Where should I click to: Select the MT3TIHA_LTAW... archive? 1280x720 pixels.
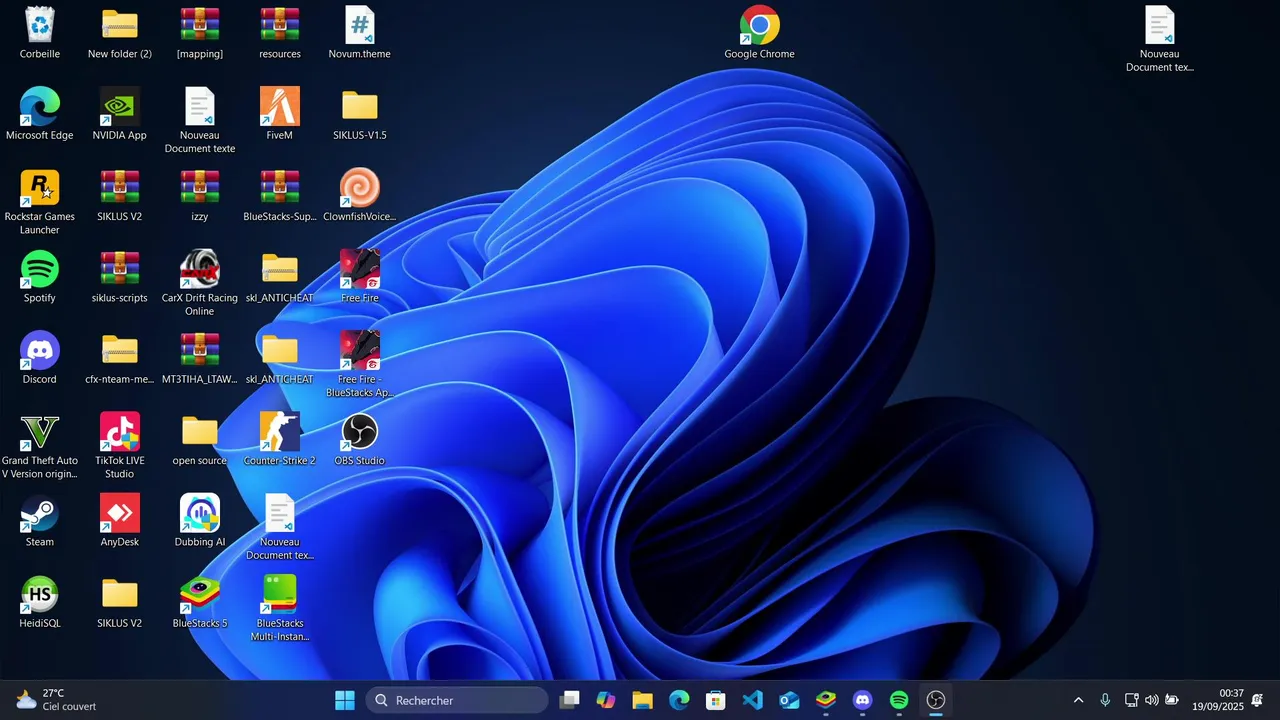200,350
